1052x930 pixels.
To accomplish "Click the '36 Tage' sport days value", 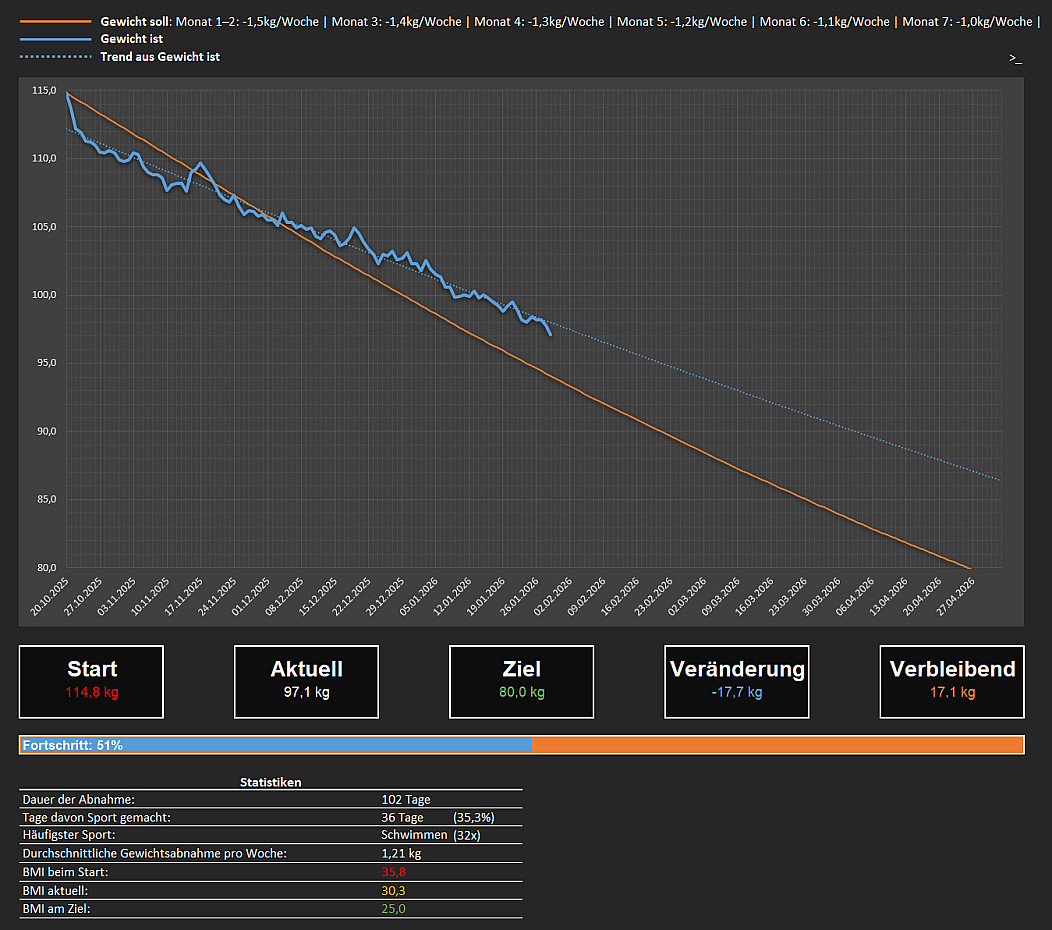I will (402, 817).
